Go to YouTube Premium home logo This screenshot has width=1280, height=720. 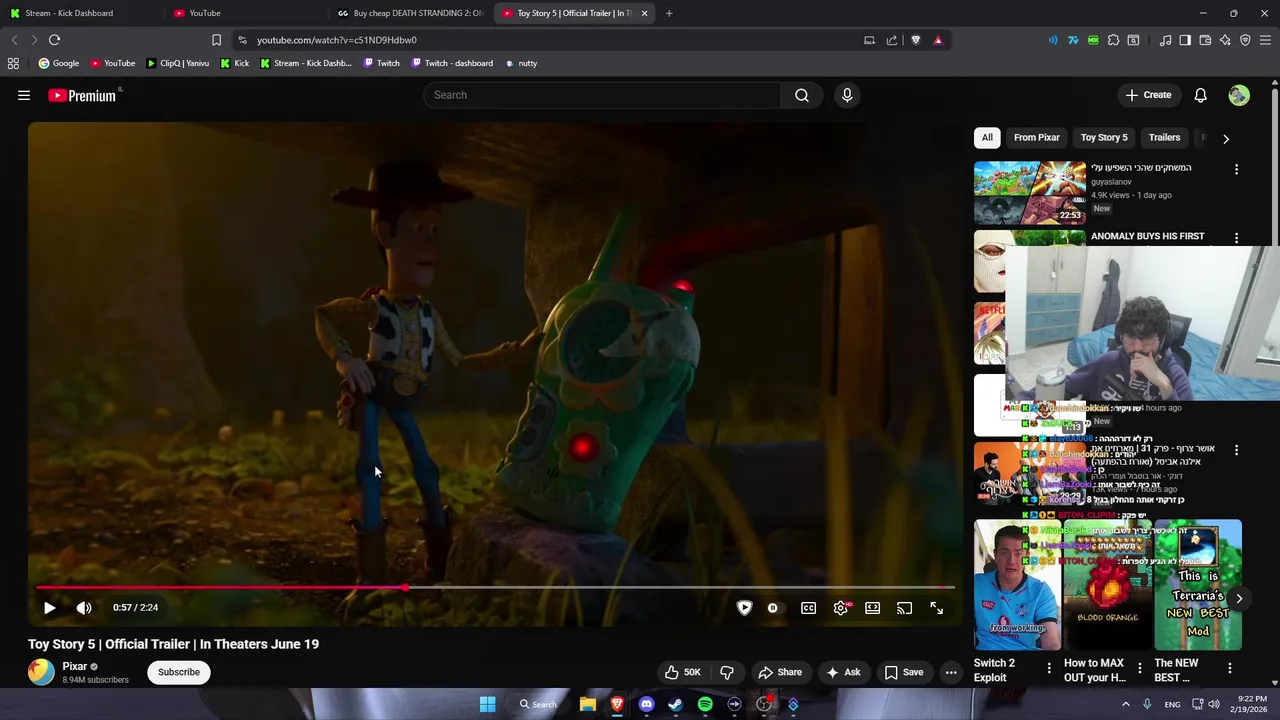tap(82, 95)
